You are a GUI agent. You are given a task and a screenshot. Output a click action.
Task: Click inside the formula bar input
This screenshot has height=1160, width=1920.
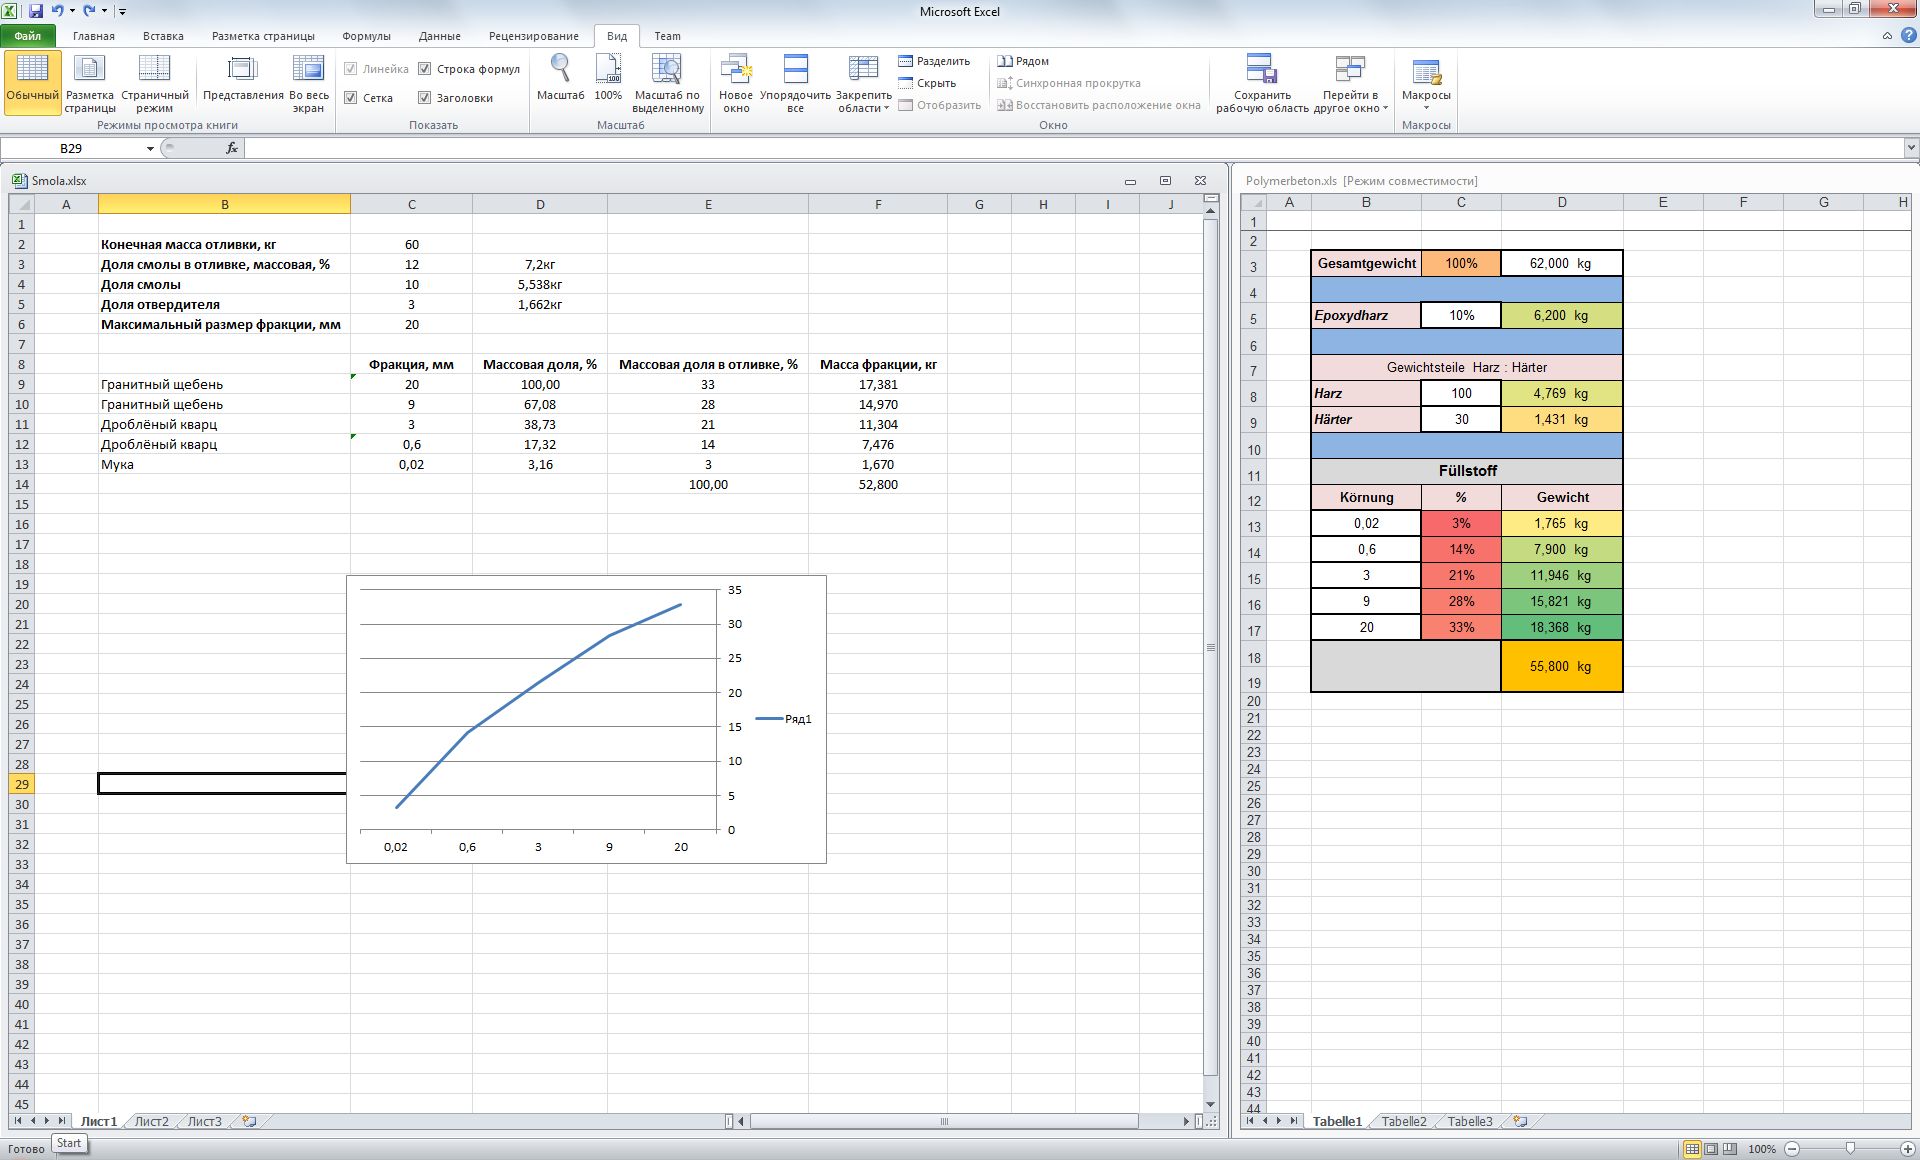tap(1000, 148)
